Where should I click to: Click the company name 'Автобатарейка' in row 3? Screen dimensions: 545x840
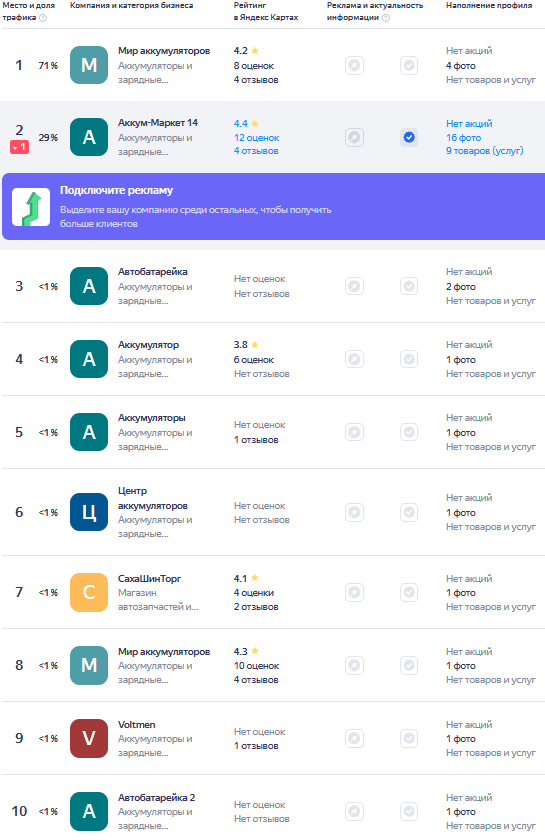(x=153, y=272)
